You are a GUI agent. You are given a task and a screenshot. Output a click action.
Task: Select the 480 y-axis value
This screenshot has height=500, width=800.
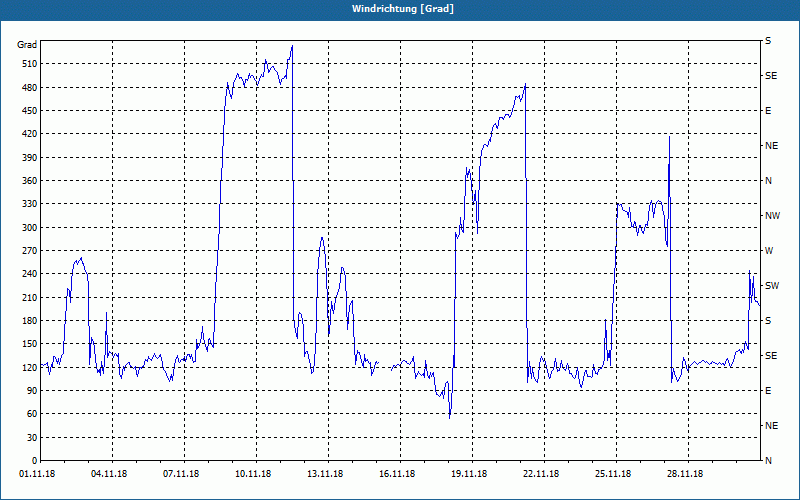click(x=30, y=88)
